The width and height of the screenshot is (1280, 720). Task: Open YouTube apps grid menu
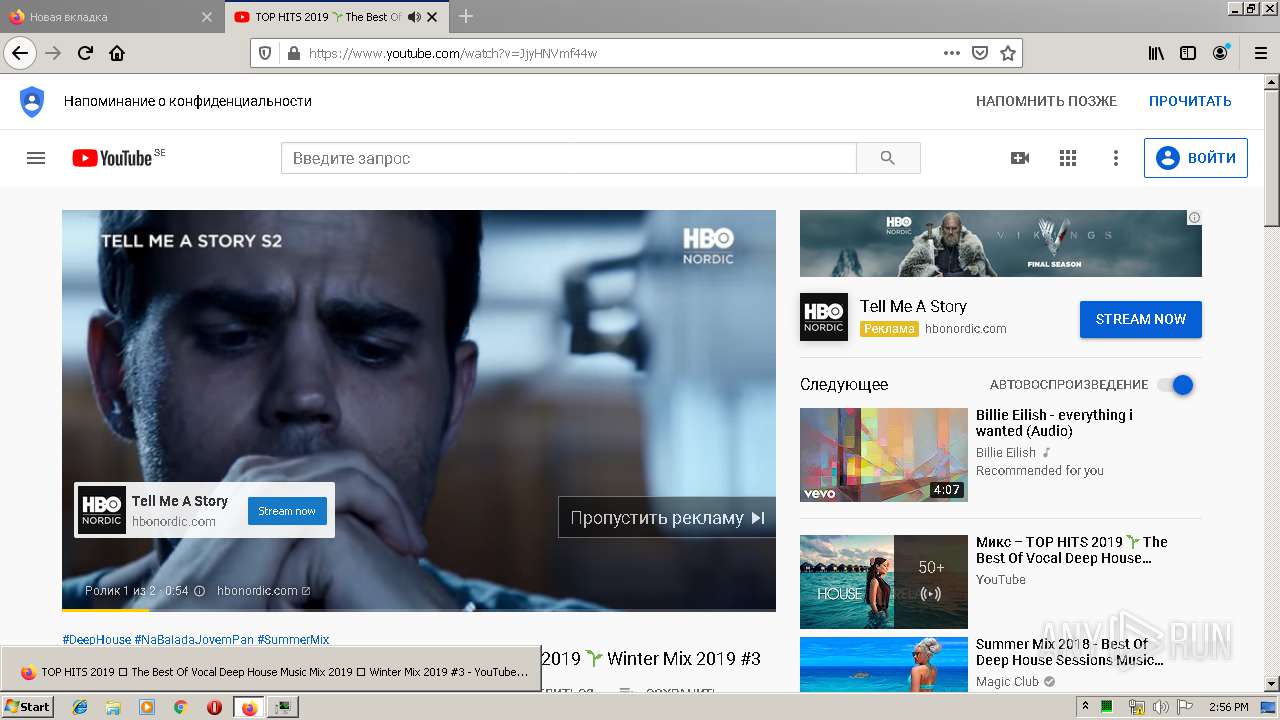[x=1068, y=158]
